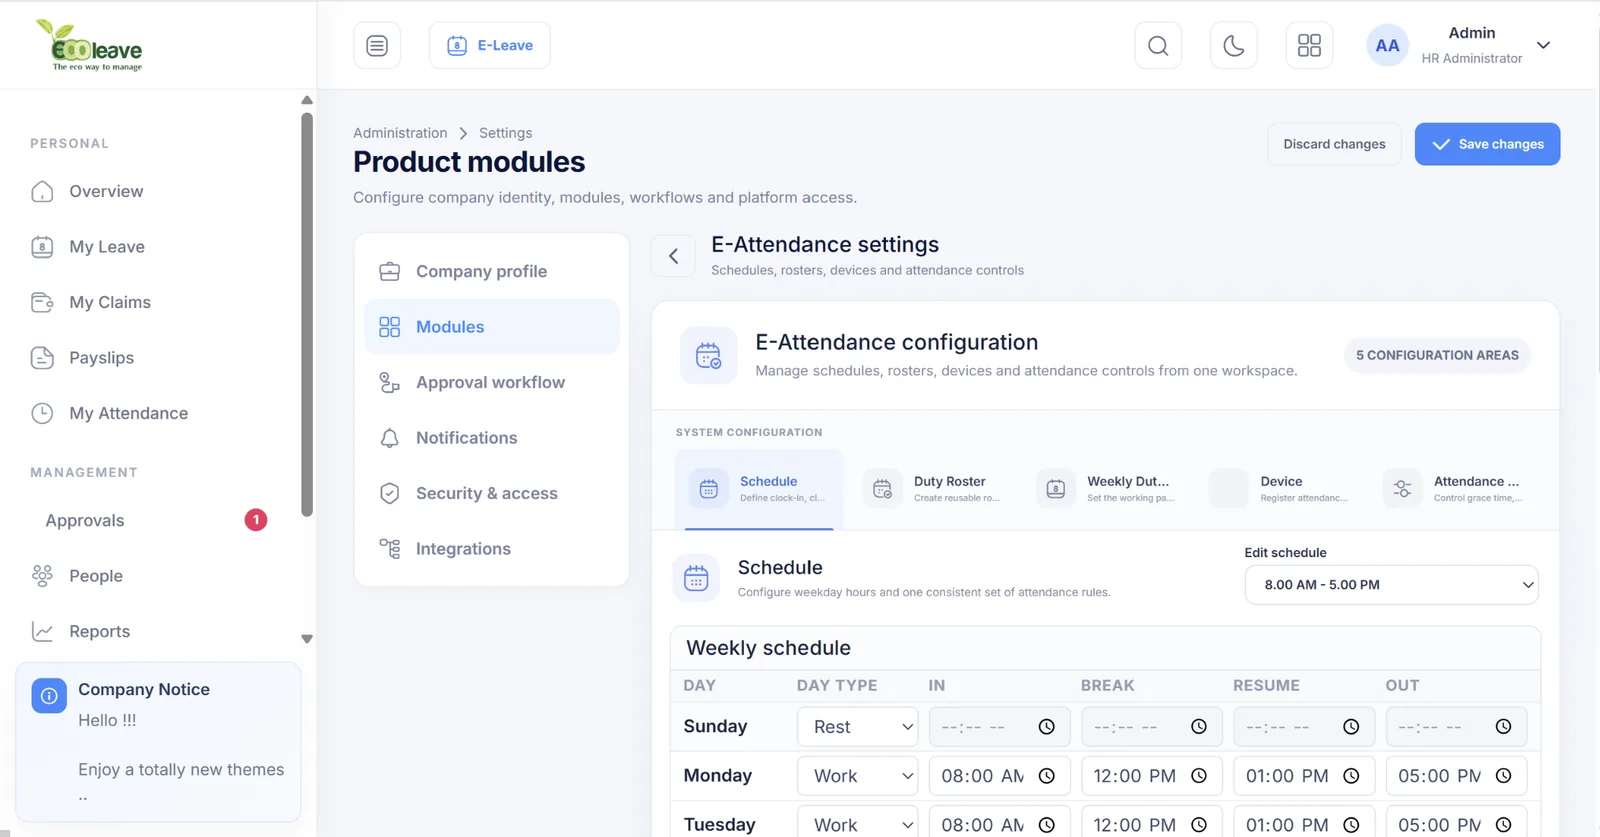This screenshot has height=837, width=1600.
Task: Click the E-Attendance configuration calendar icon
Action: (x=708, y=355)
